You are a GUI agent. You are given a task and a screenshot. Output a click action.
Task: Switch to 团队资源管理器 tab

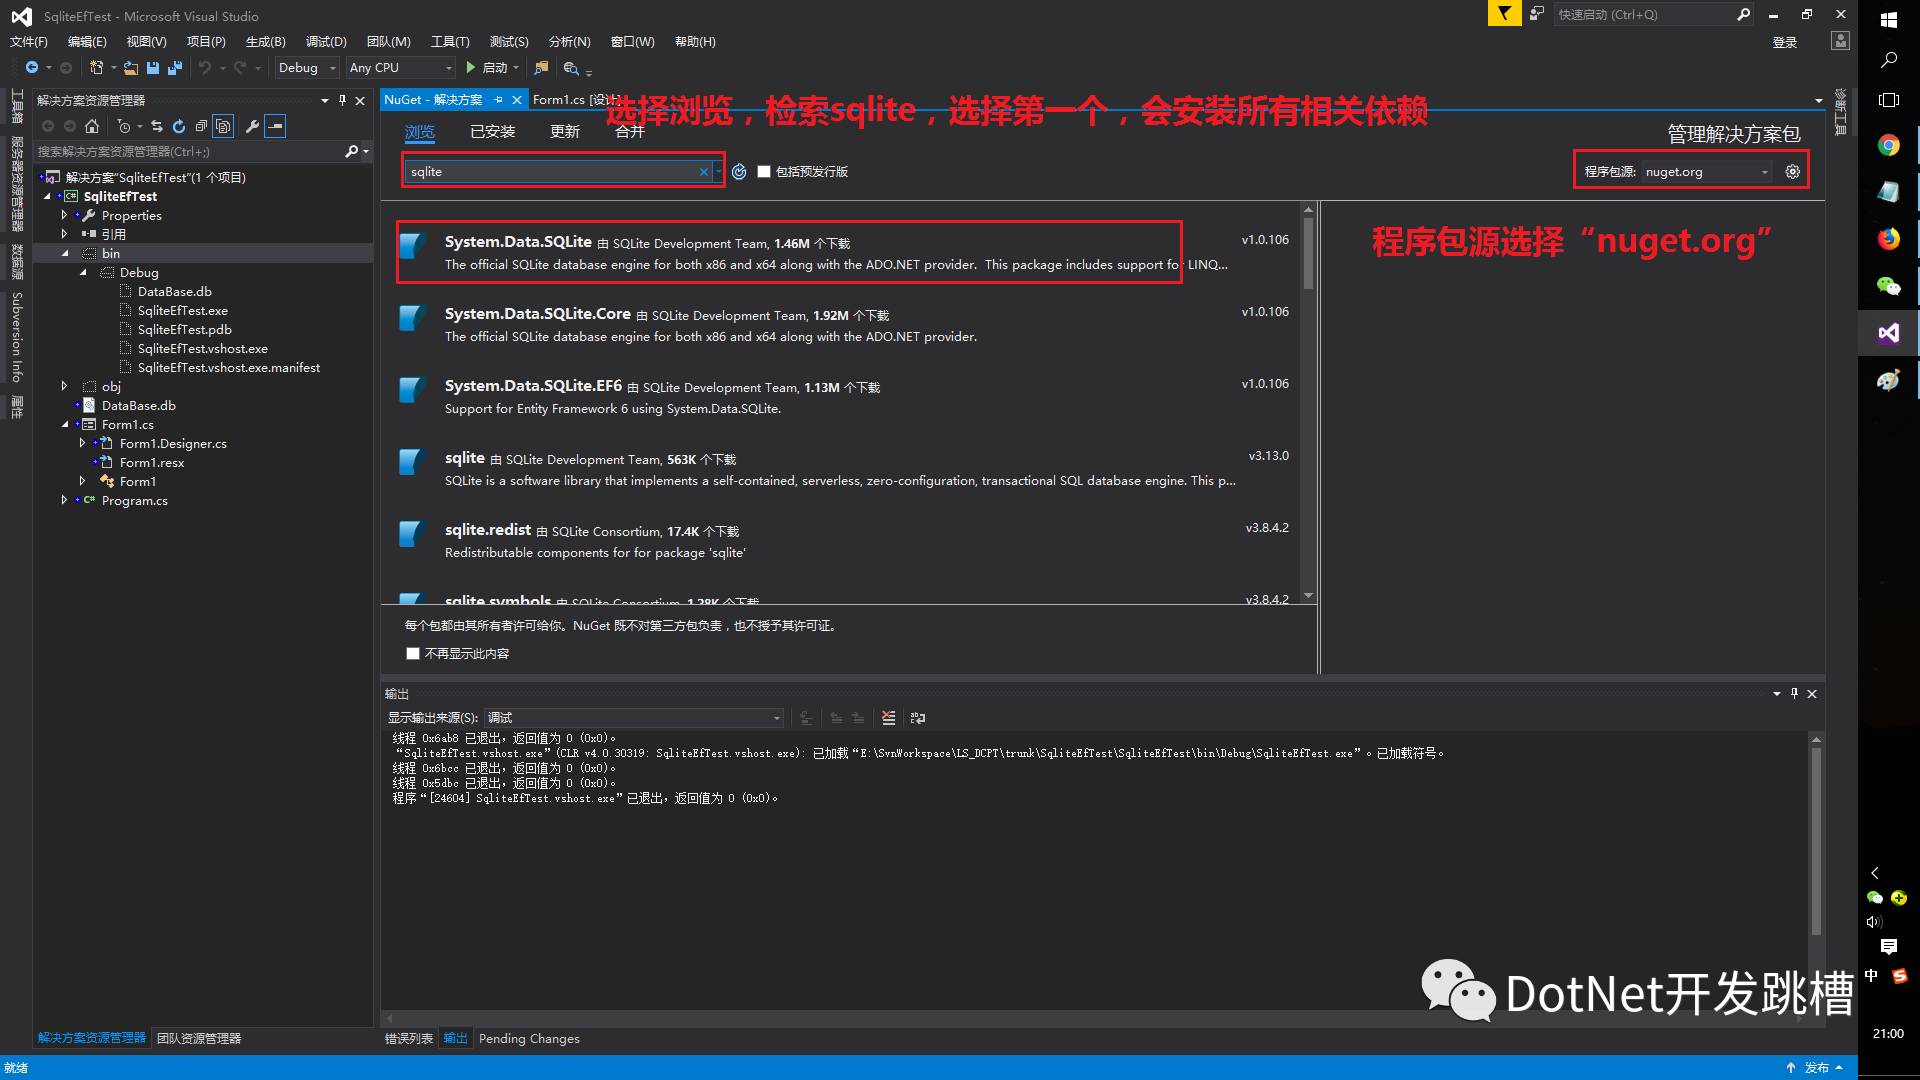coord(199,1039)
